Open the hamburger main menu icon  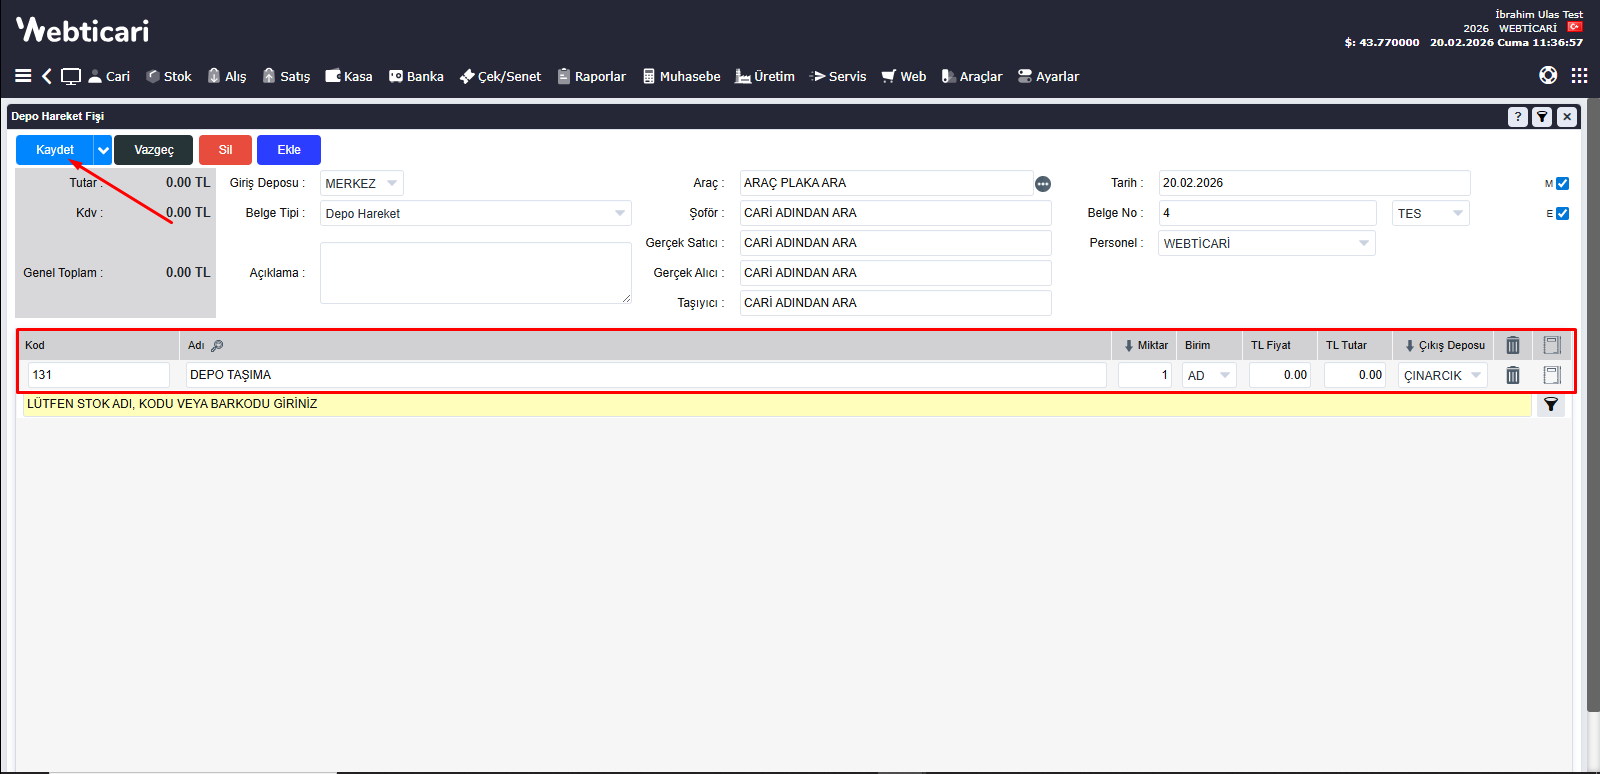click(x=23, y=76)
